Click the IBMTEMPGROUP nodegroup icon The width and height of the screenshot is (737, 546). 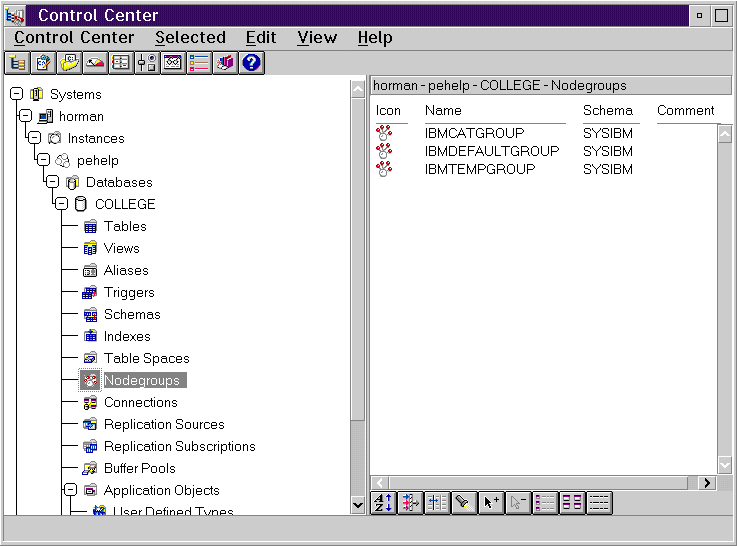384,169
